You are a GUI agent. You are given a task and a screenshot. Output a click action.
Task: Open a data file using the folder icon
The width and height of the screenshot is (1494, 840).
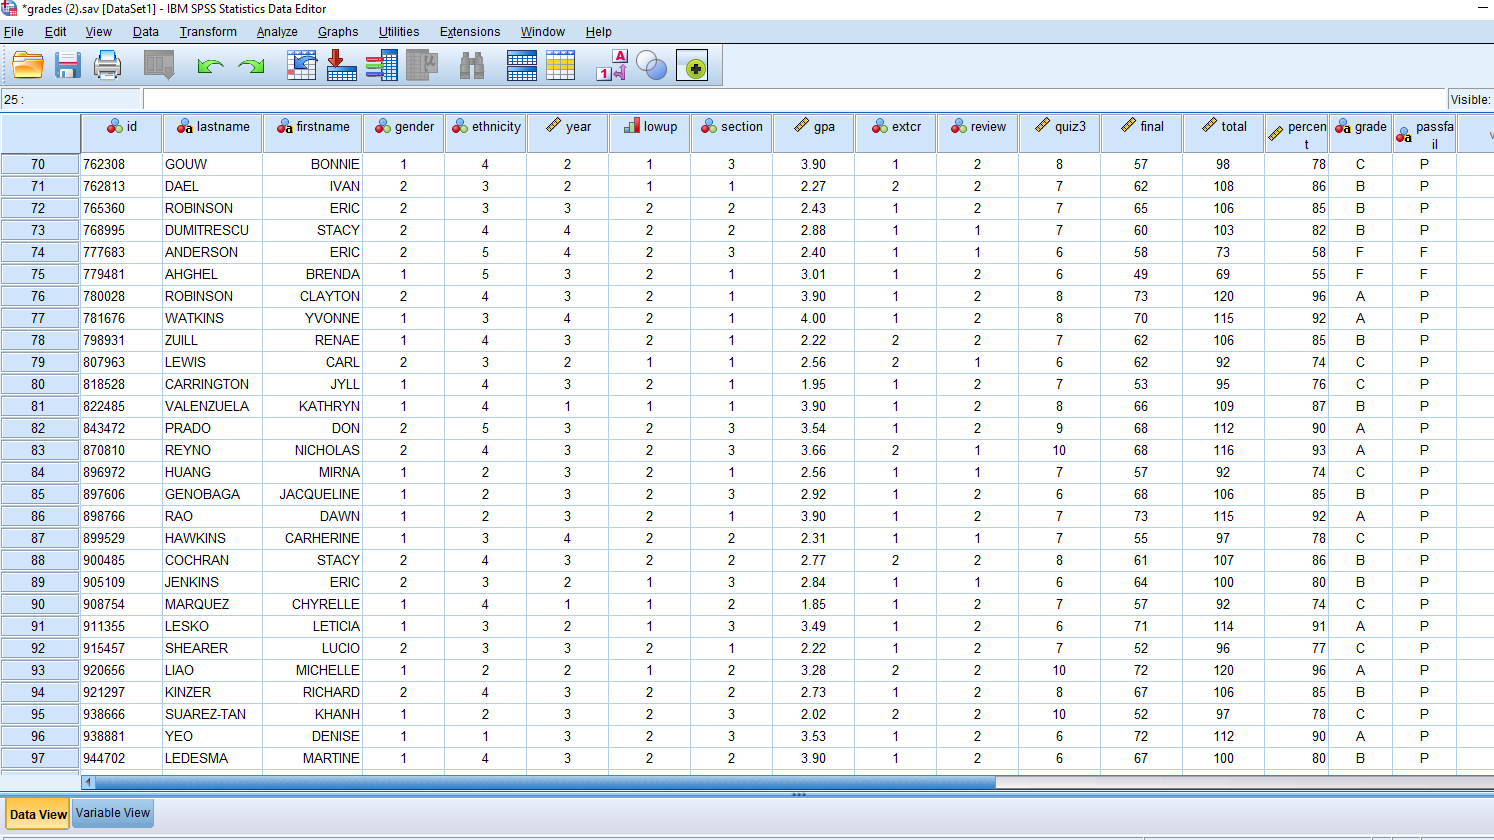point(27,64)
